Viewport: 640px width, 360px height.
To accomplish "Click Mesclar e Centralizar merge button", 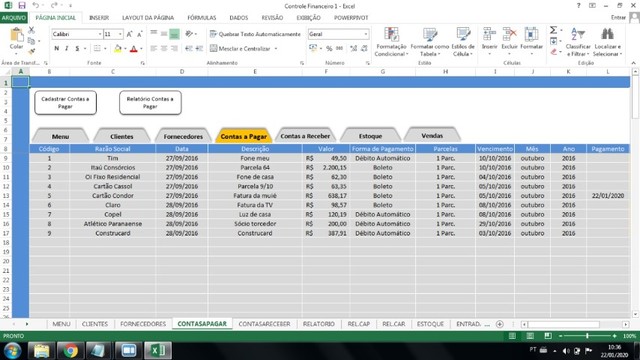I will (x=240, y=49).
